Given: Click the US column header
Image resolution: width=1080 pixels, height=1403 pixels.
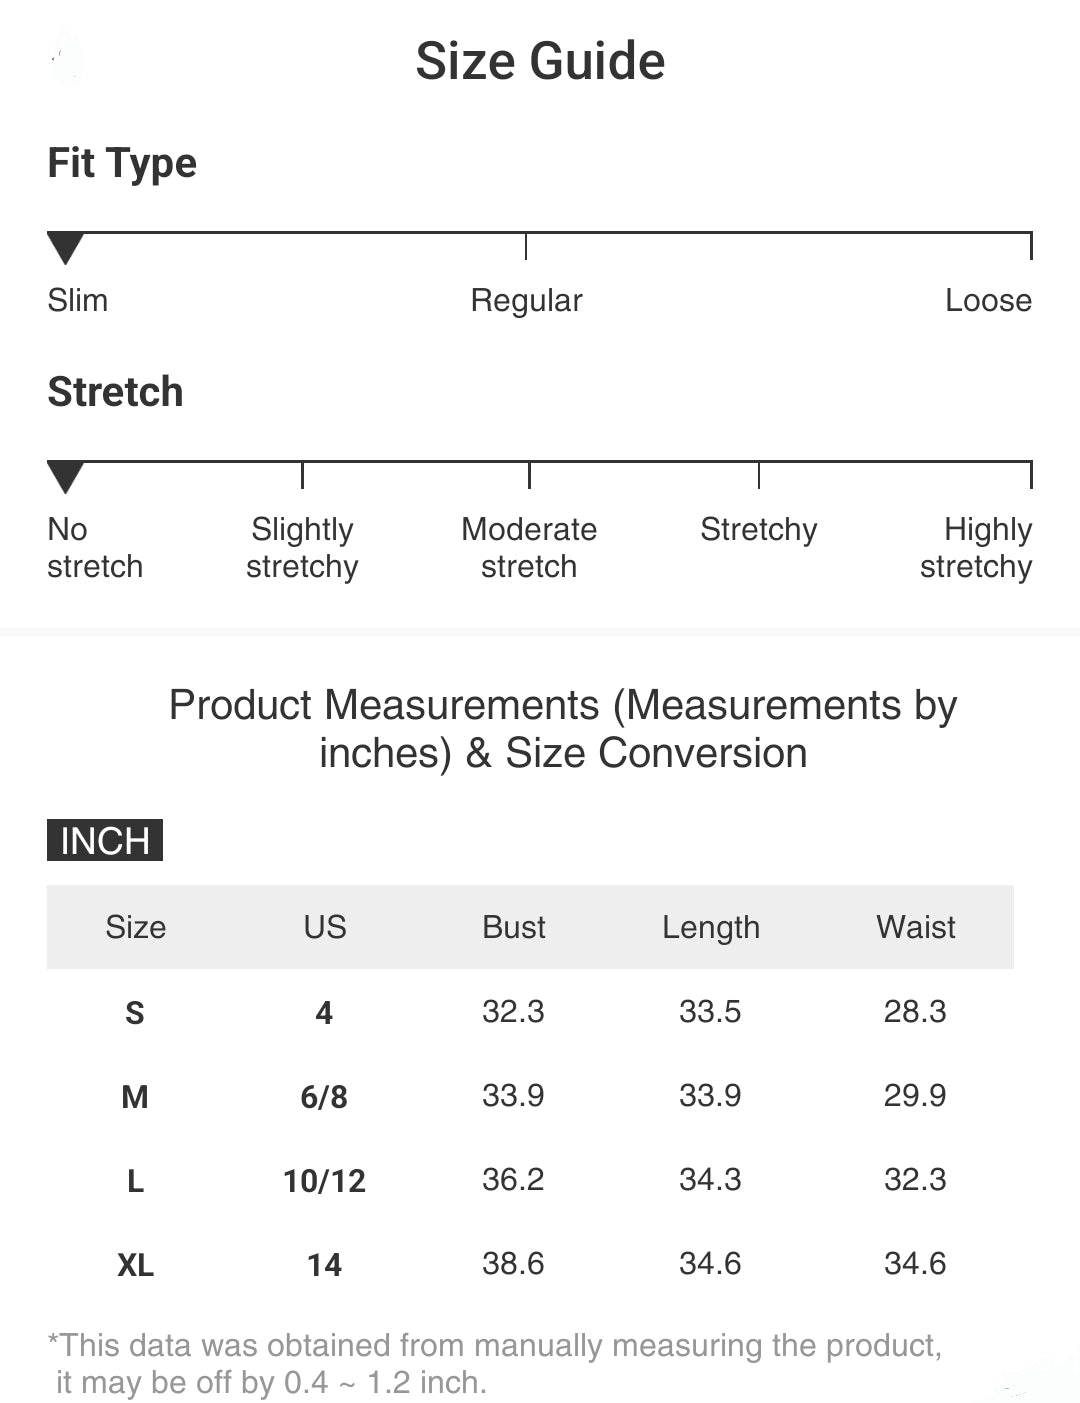Looking at the screenshot, I should tap(325, 927).
